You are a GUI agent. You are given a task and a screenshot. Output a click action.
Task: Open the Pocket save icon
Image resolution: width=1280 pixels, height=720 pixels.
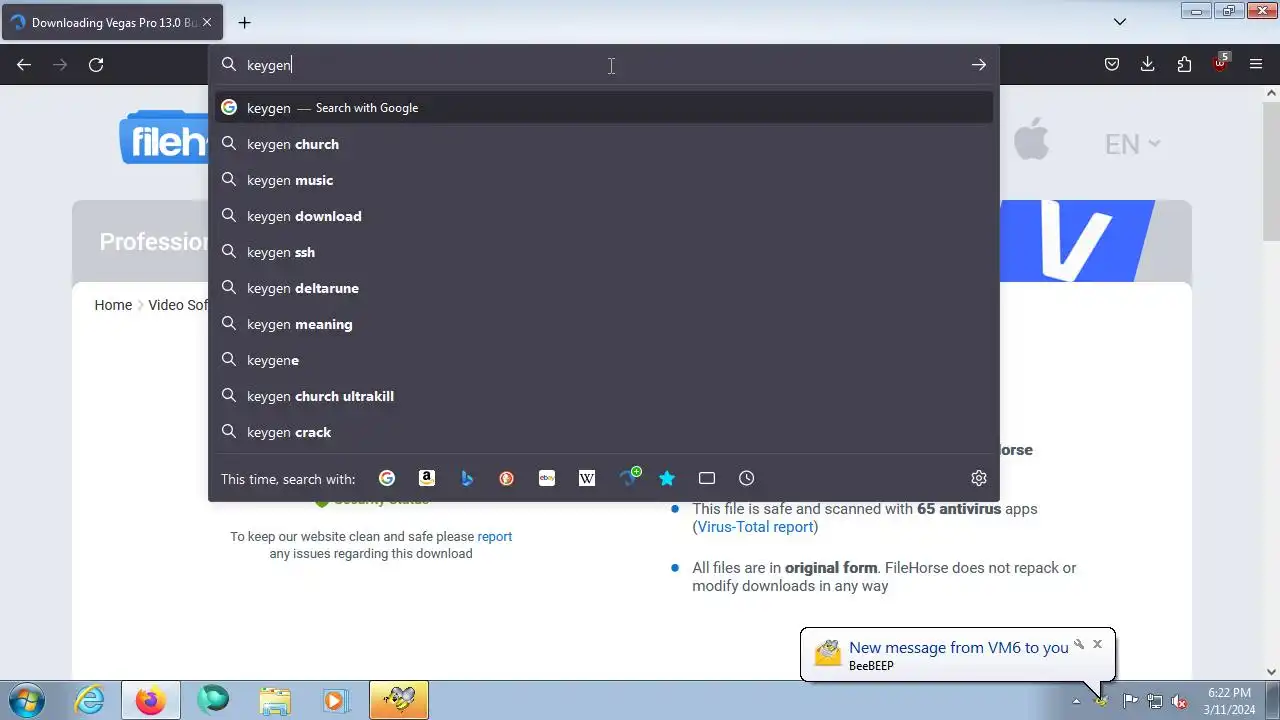tap(1111, 65)
